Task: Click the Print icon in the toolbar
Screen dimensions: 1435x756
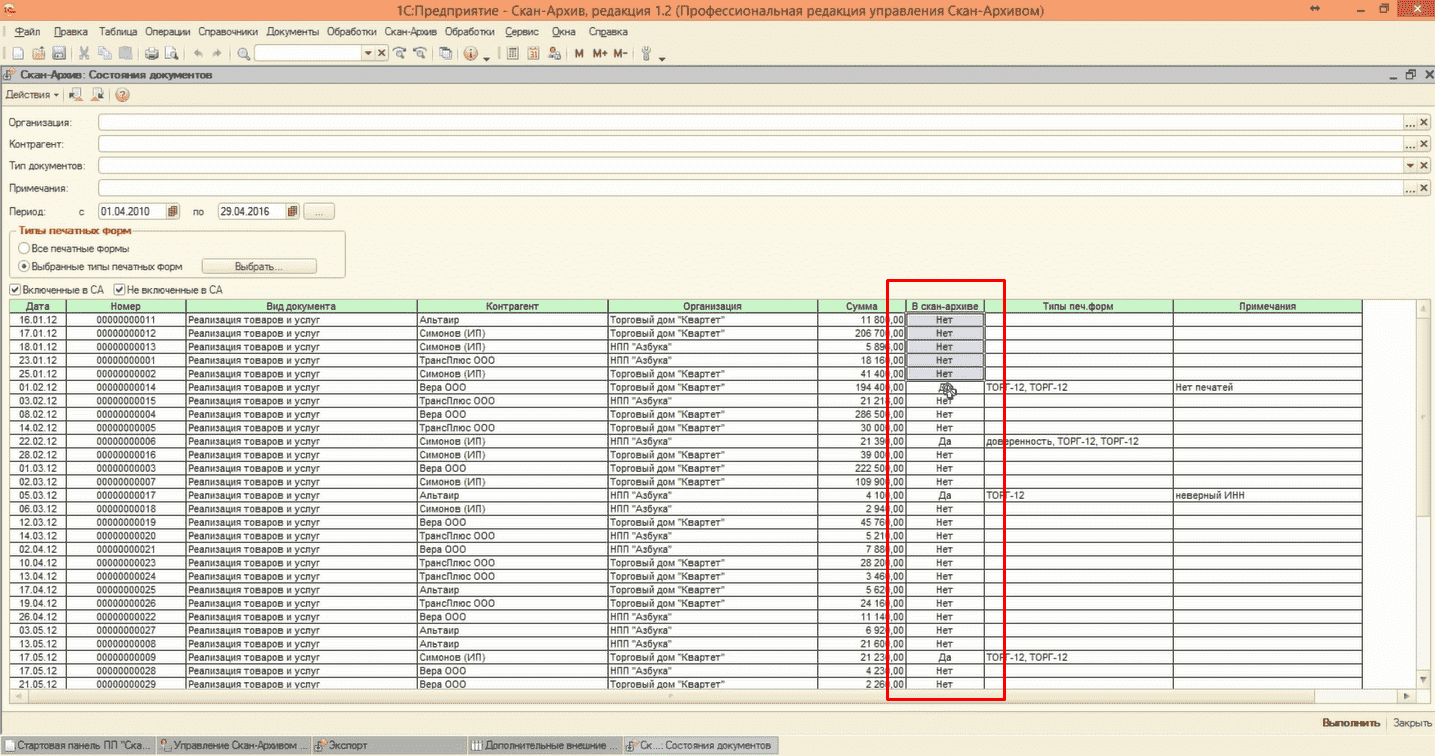Action: (x=152, y=53)
